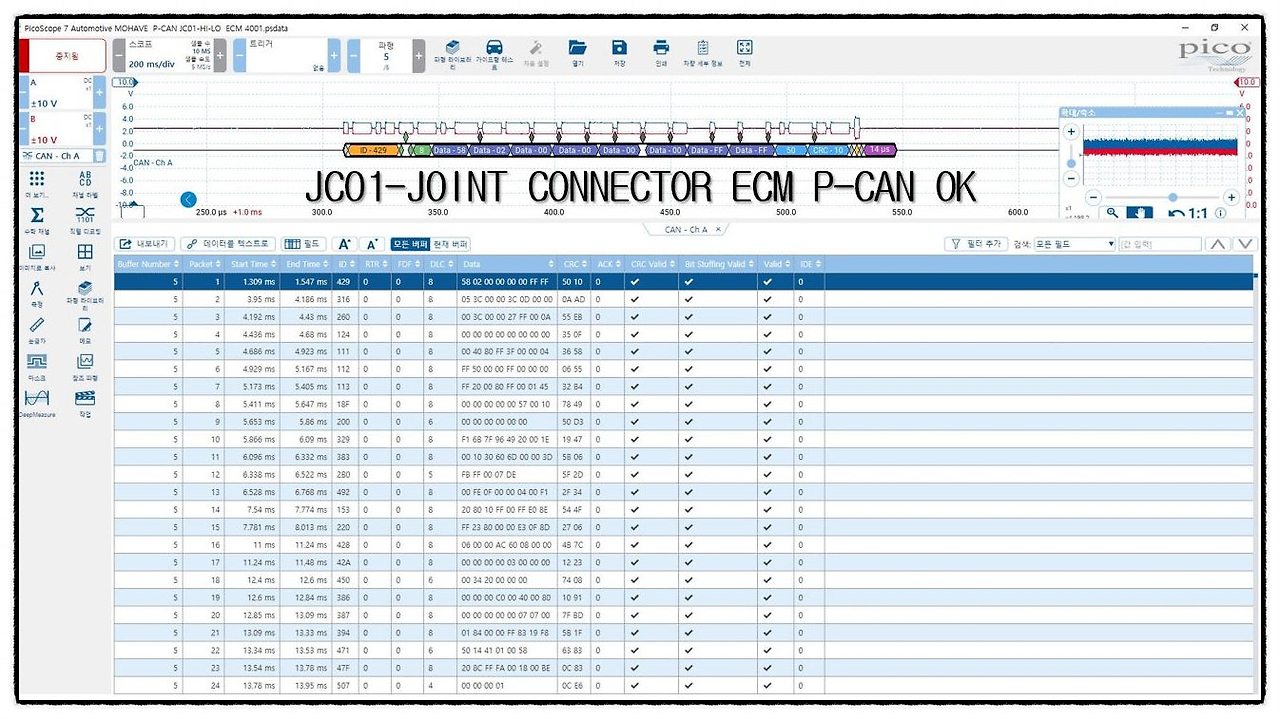
Task: Sort table by CRC Valid column
Action: tap(650, 264)
